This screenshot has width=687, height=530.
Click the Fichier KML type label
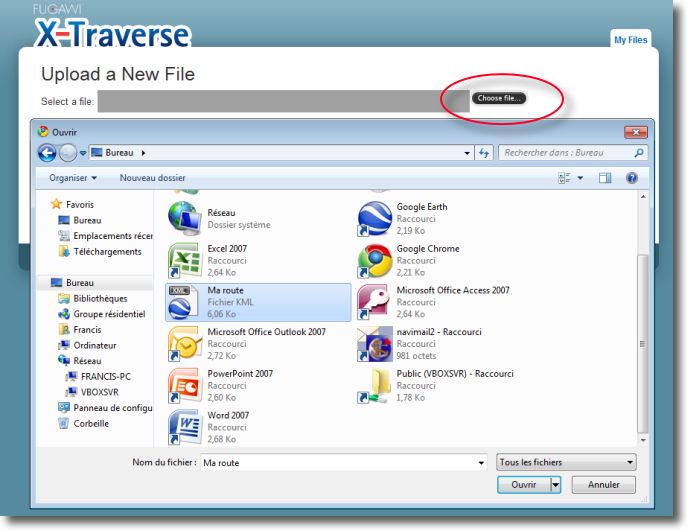(x=230, y=302)
